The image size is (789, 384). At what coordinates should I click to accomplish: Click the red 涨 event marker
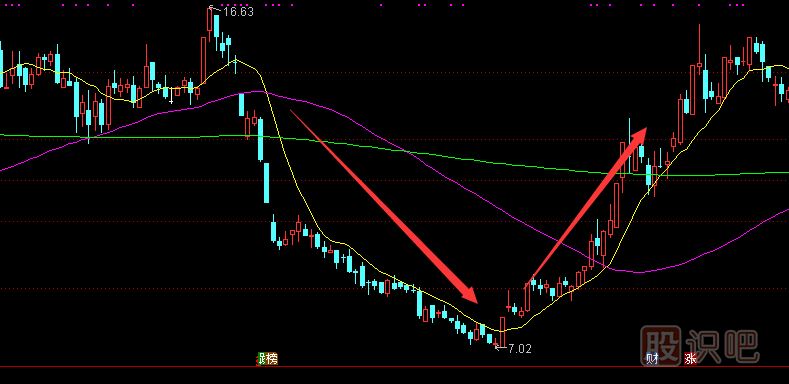[690, 359]
